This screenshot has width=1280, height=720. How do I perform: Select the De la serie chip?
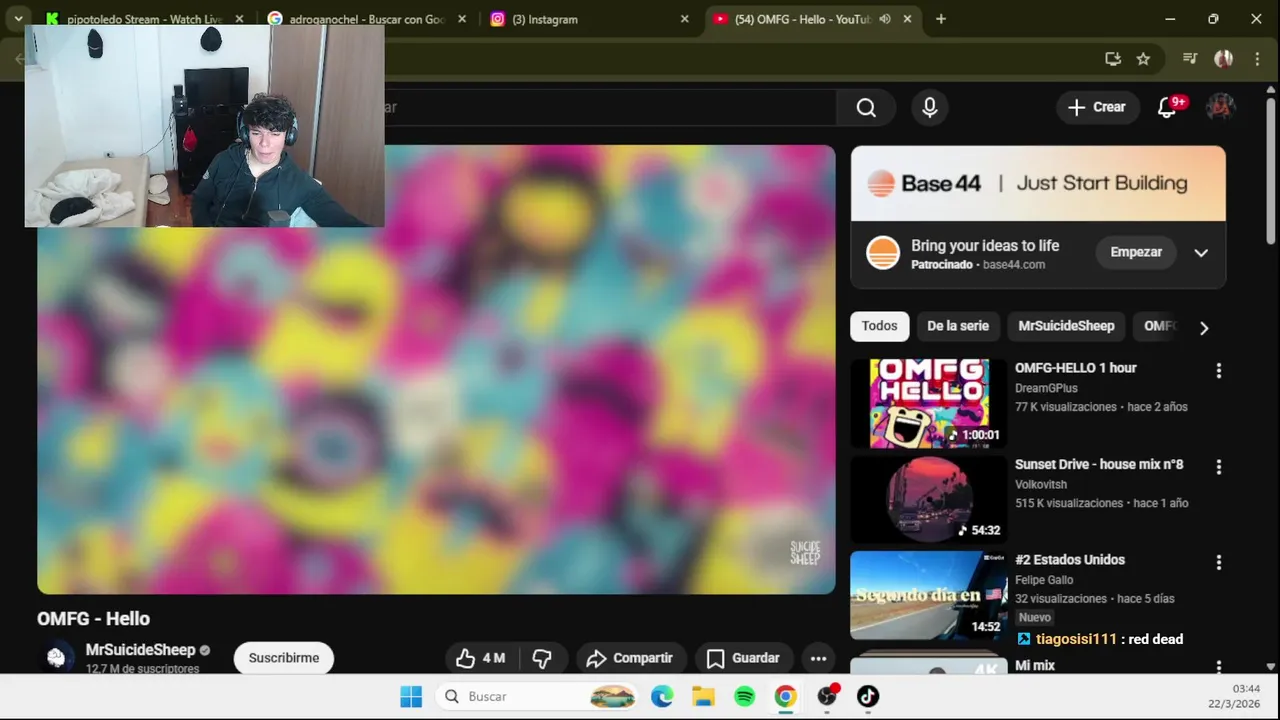958,326
